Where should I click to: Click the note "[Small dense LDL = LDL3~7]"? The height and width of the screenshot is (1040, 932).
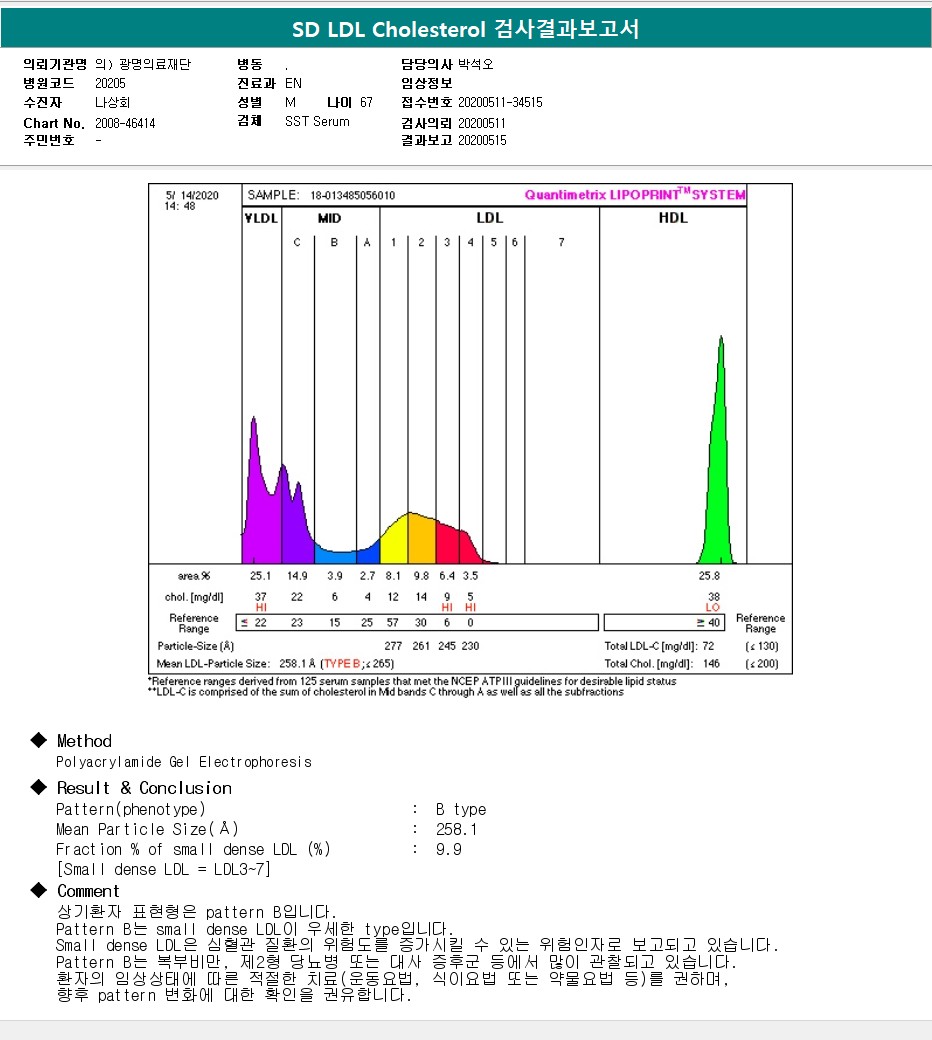tap(163, 869)
